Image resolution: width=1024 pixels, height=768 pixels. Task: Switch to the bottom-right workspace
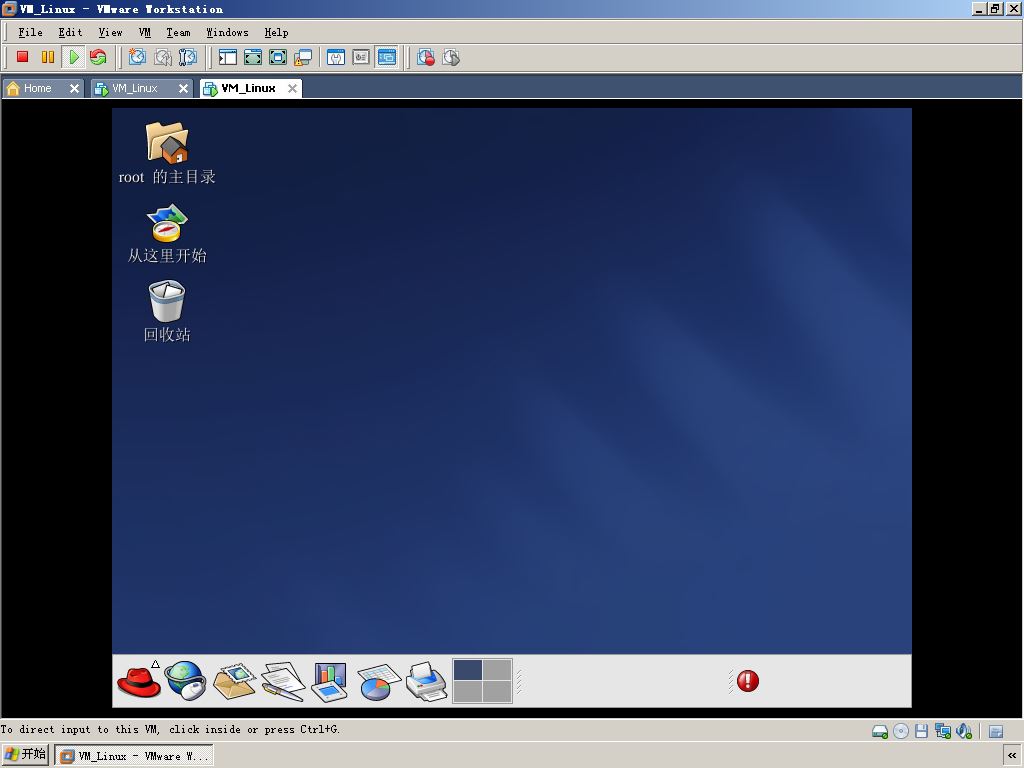pyautogui.click(x=497, y=692)
